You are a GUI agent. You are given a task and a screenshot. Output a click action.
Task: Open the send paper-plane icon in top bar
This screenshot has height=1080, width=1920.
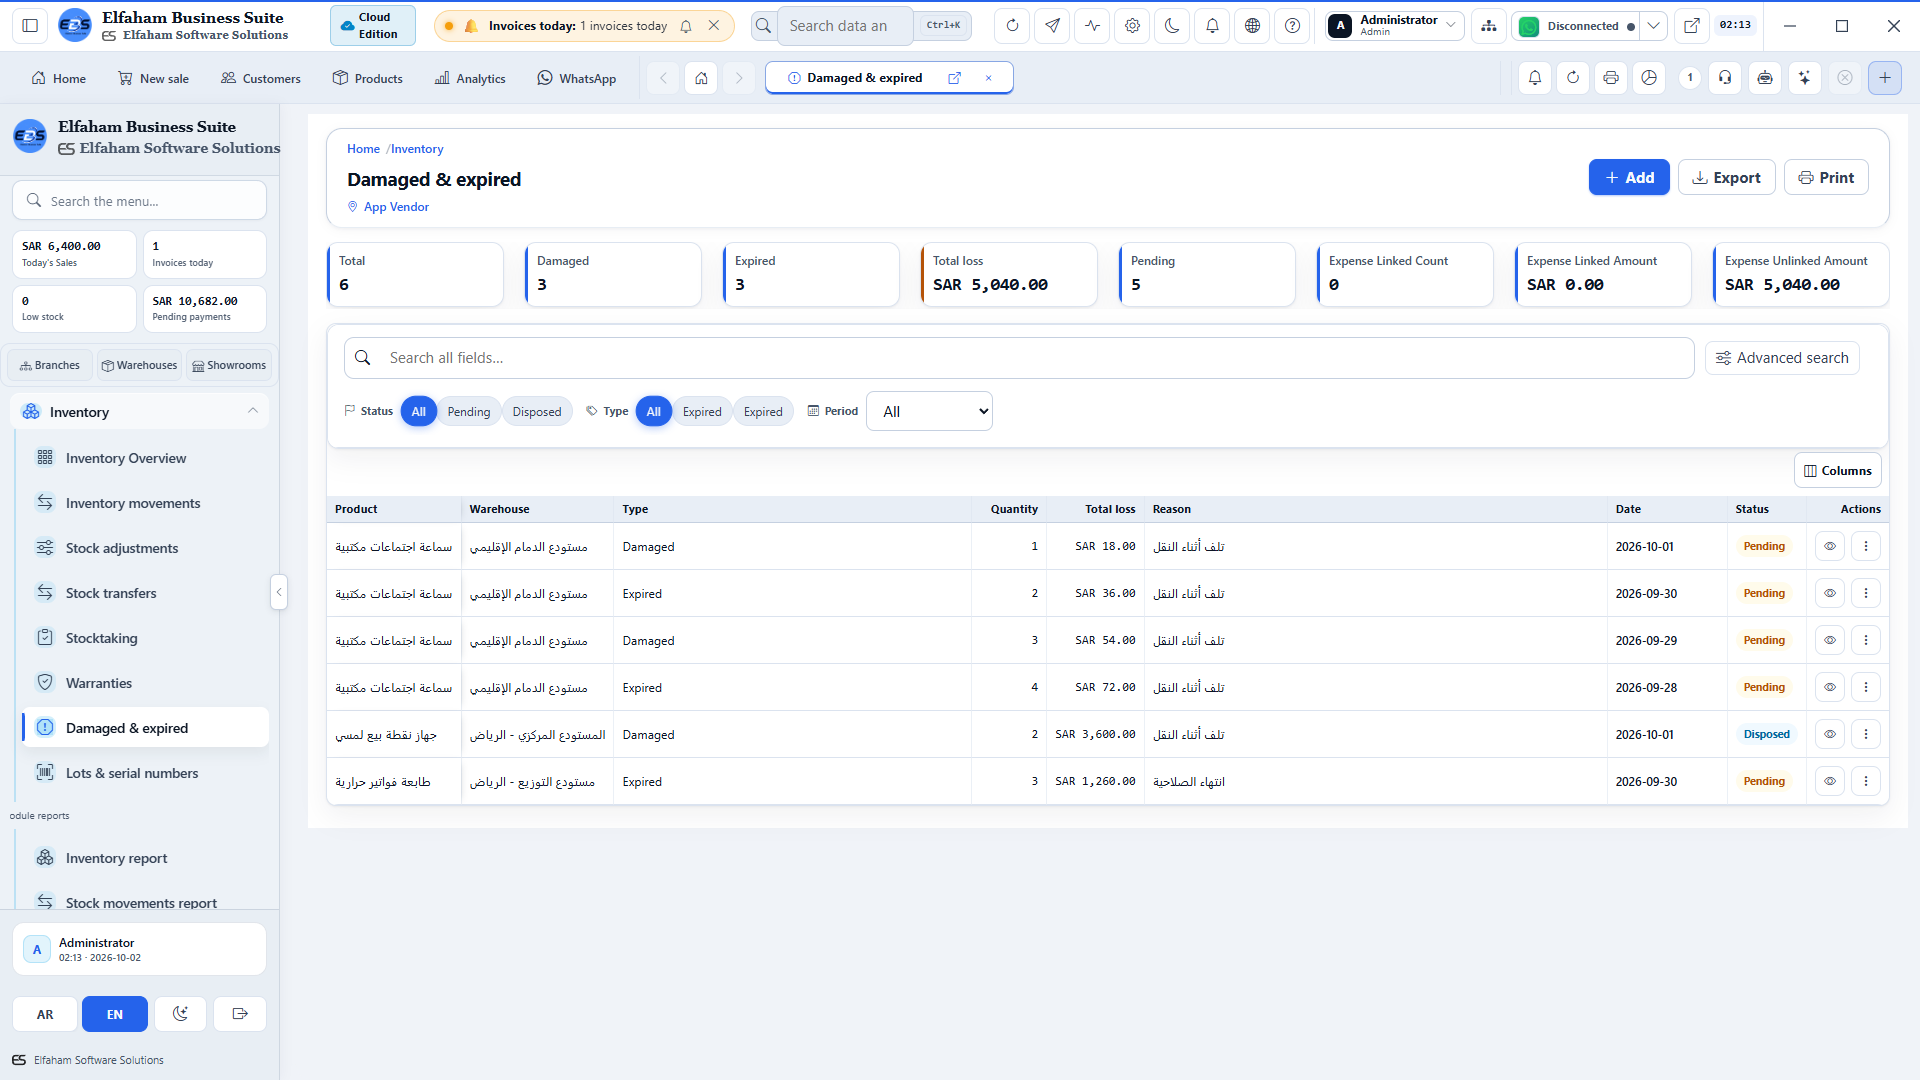point(1052,26)
